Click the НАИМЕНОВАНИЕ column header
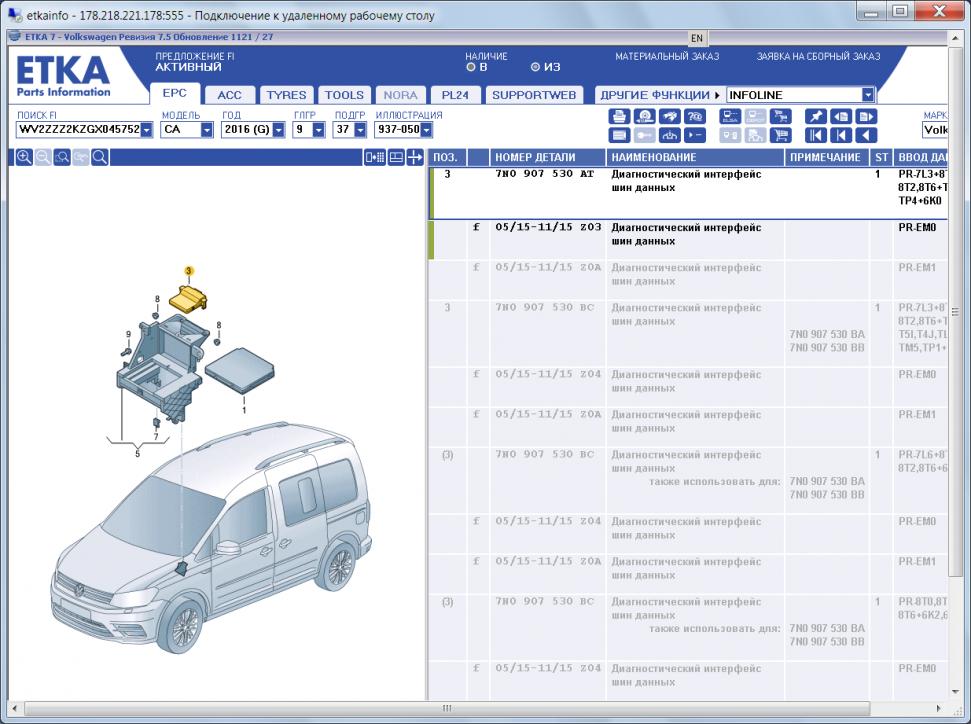971x724 pixels. [x=695, y=157]
